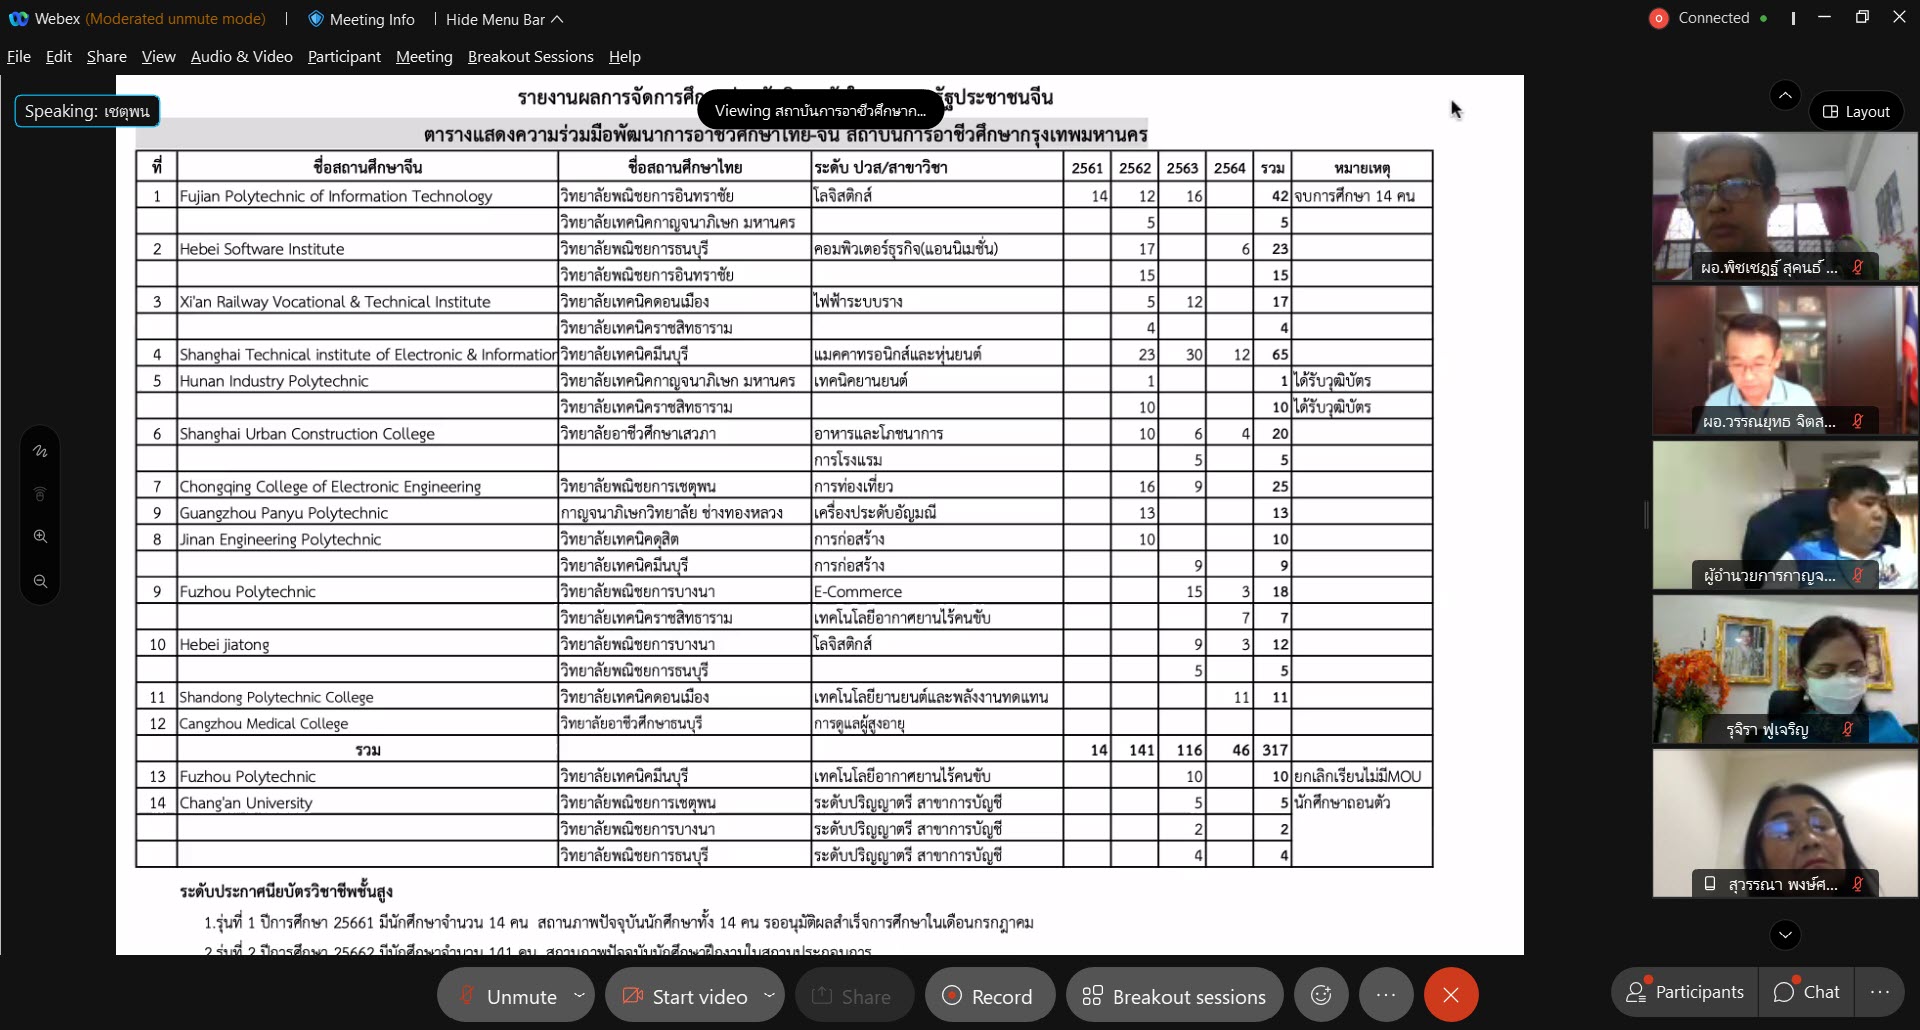Toggle the Chat panel
Screen dimensions: 1920x1030
[1806, 992]
